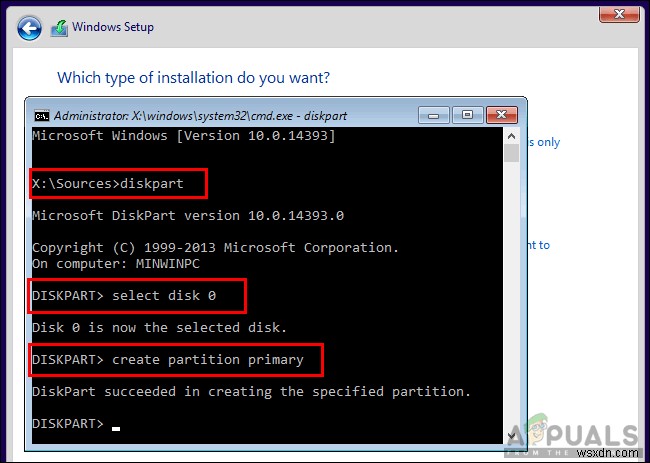Open the cmd.exe system menu icon

pos(42,113)
